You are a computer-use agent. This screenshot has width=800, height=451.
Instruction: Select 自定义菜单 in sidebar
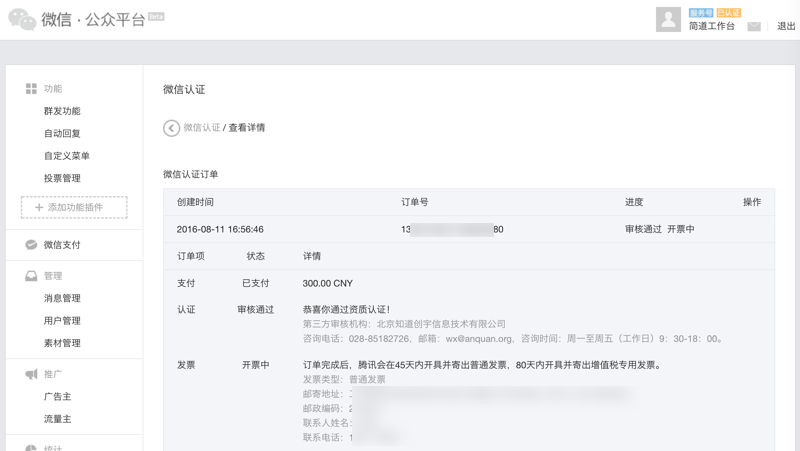(67, 156)
